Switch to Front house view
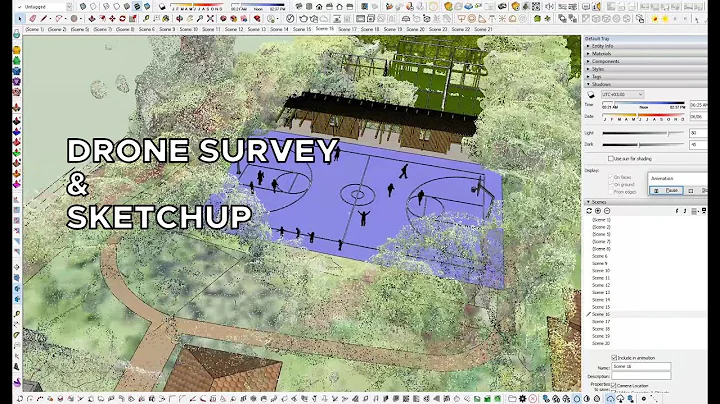This screenshot has height=404, width=720. tap(319, 6)
